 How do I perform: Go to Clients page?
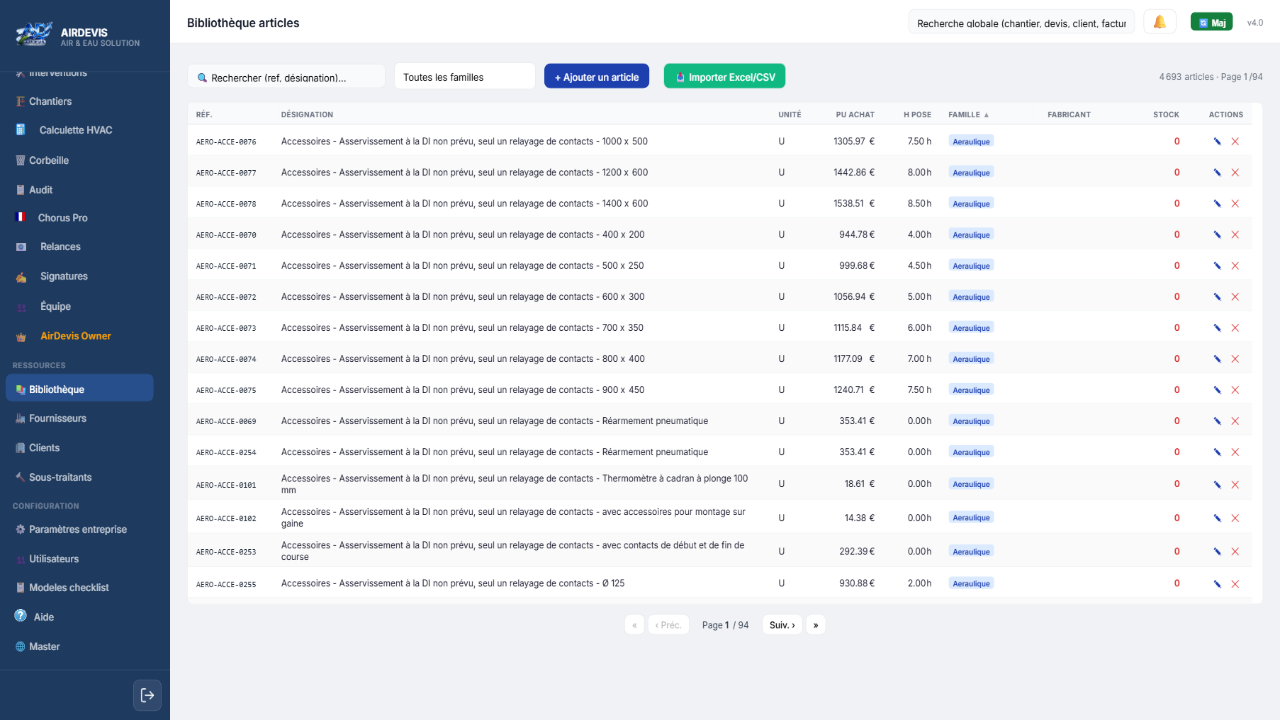click(x=44, y=448)
